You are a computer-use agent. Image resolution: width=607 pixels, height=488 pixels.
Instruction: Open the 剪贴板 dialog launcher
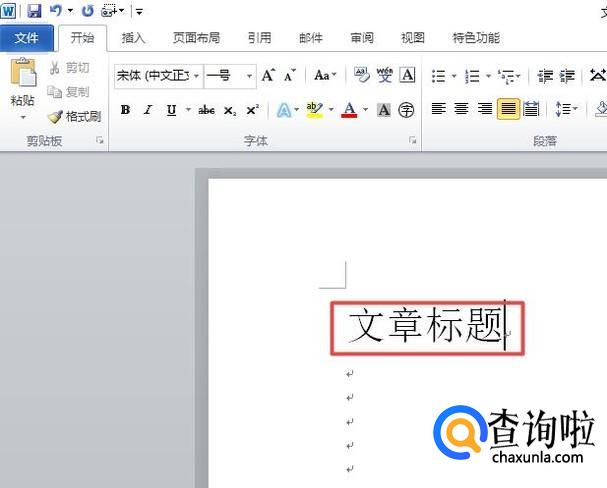100,140
